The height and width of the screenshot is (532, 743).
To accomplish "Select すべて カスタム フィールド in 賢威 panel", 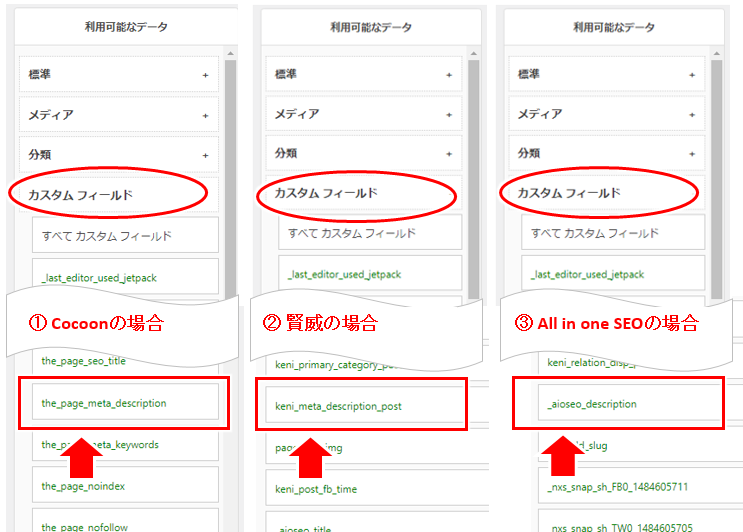I will click(370, 232).
